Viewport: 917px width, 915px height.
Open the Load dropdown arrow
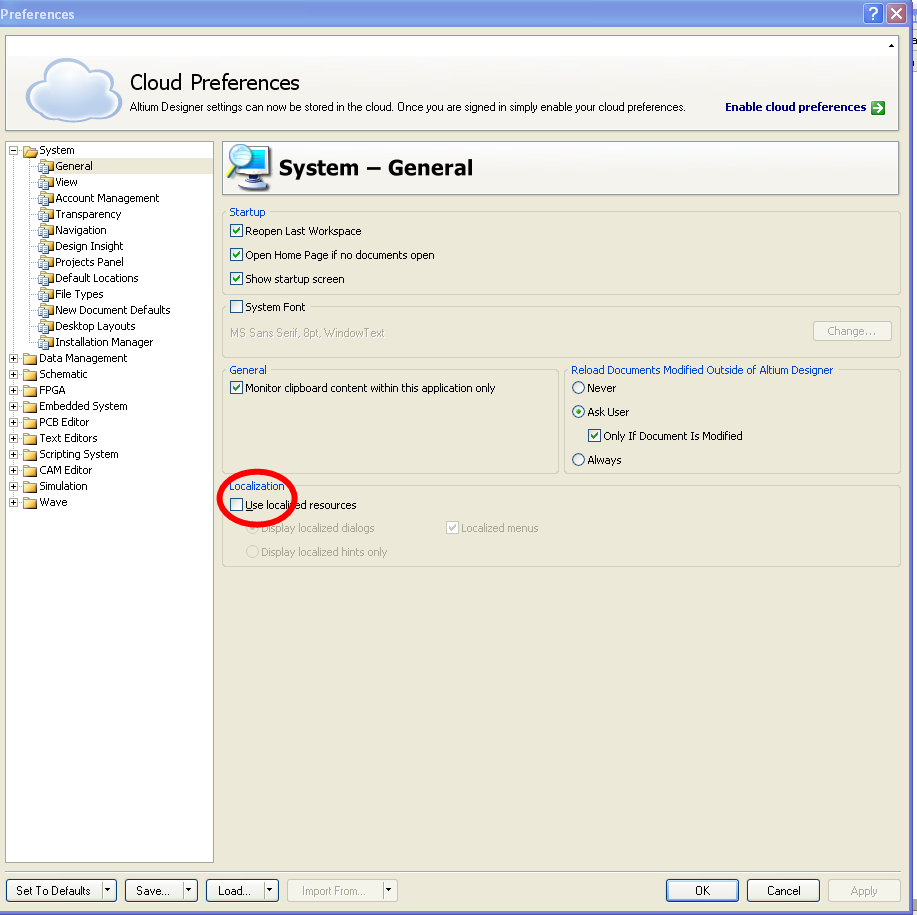tap(270, 890)
